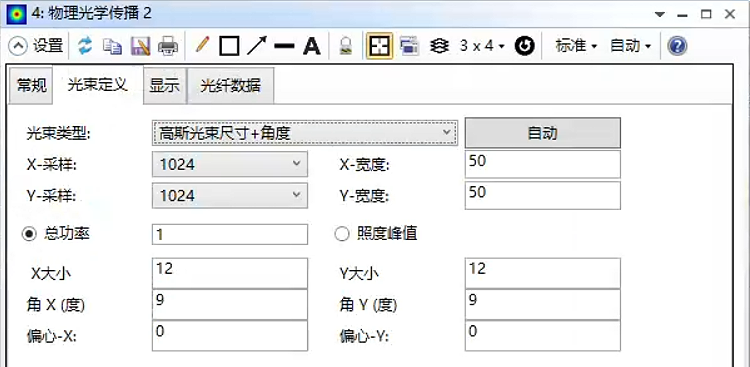The image size is (750, 367).
Task: Click the highlighted zoom-to-fit icon
Action: point(380,46)
